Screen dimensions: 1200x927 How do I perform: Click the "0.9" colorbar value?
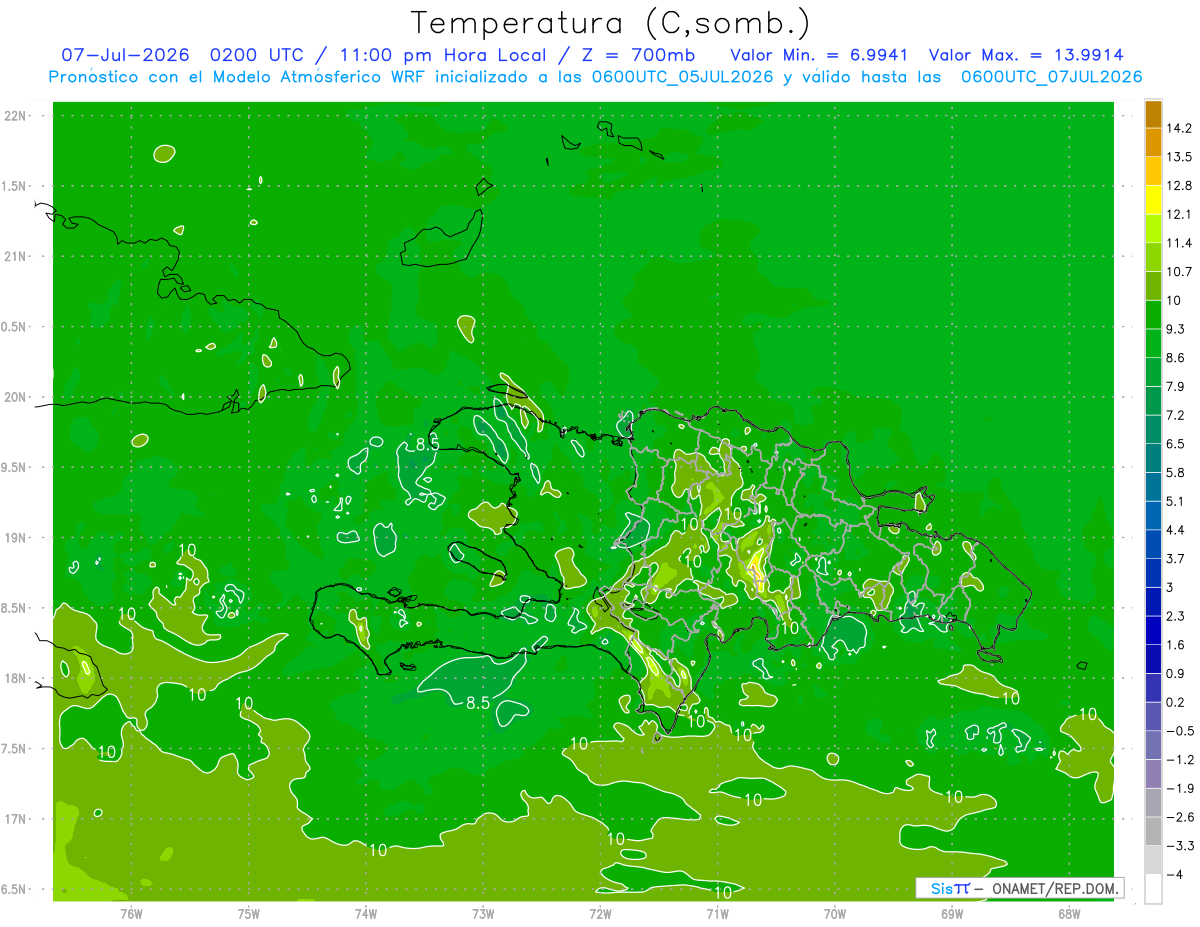[x=1176, y=673]
